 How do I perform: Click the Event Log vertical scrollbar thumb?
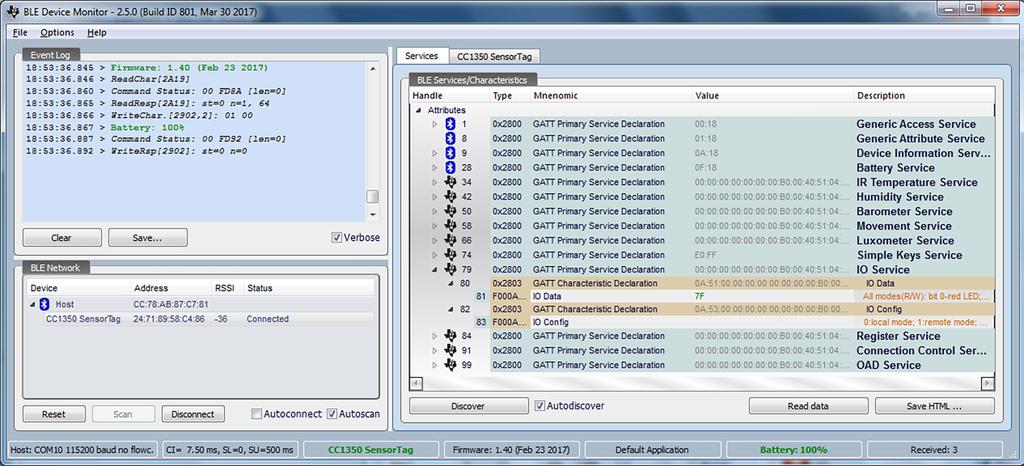pos(372,196)
